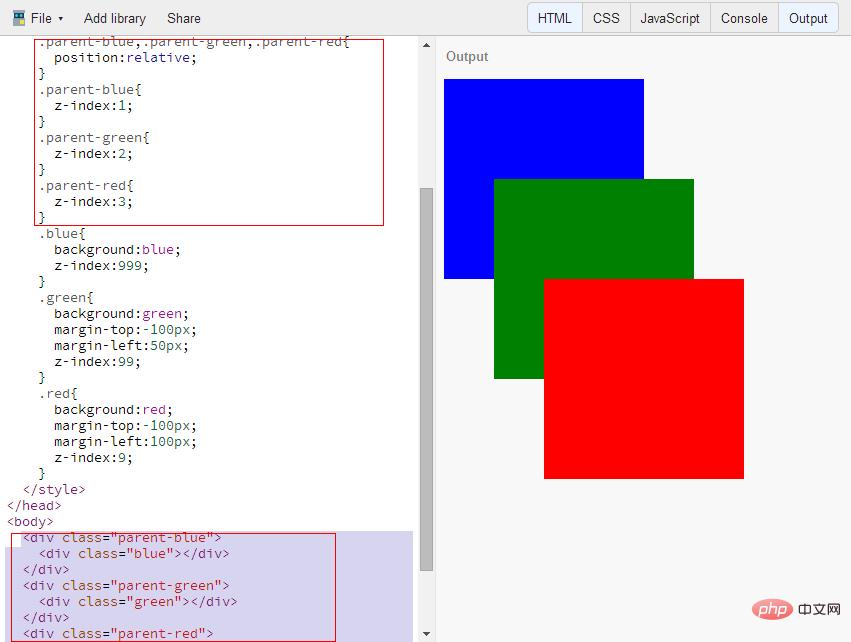Click 'background:green;' code line

point(121,314)
